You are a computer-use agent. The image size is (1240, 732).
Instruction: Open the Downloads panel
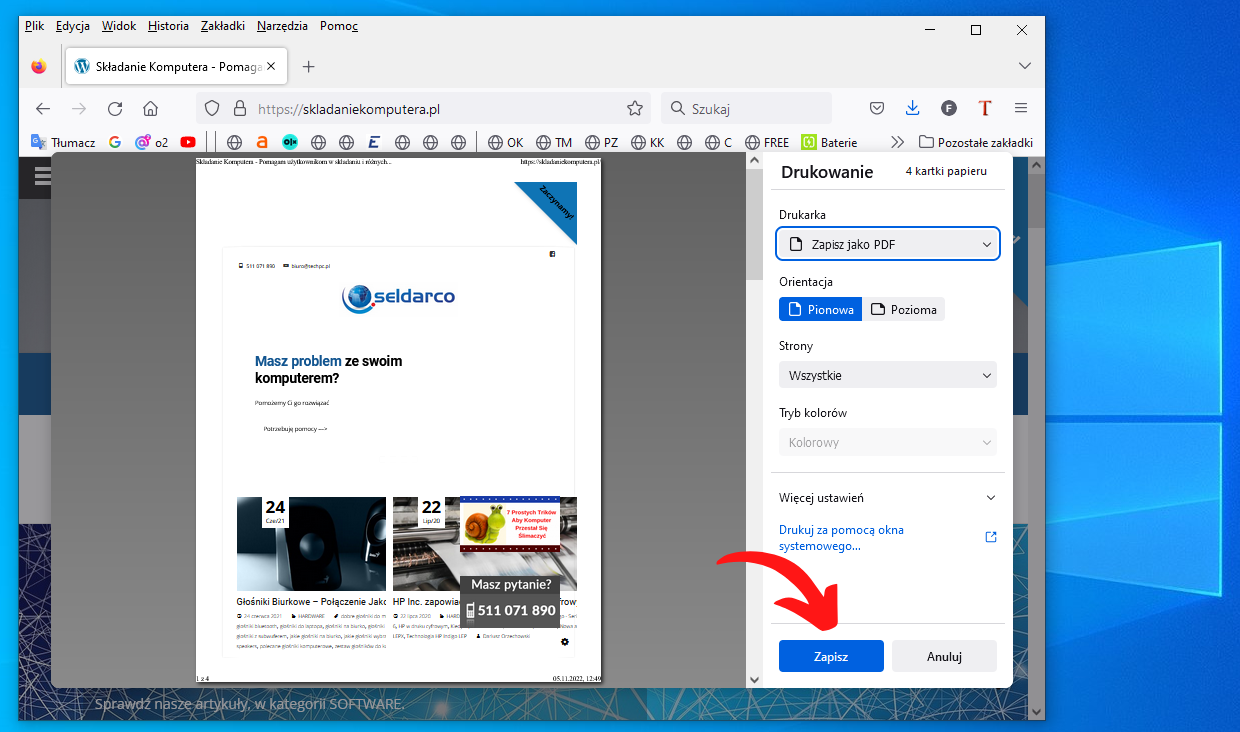[x=912, y=108]
